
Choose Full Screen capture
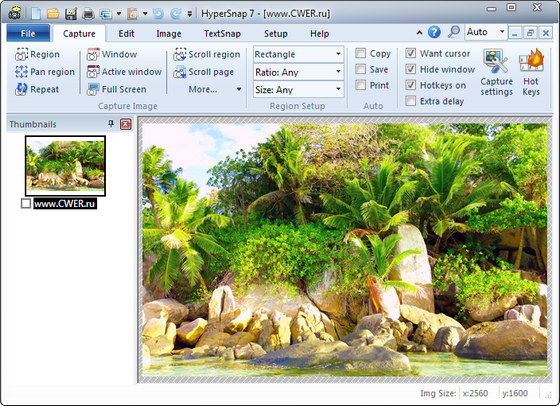[117, 89]
